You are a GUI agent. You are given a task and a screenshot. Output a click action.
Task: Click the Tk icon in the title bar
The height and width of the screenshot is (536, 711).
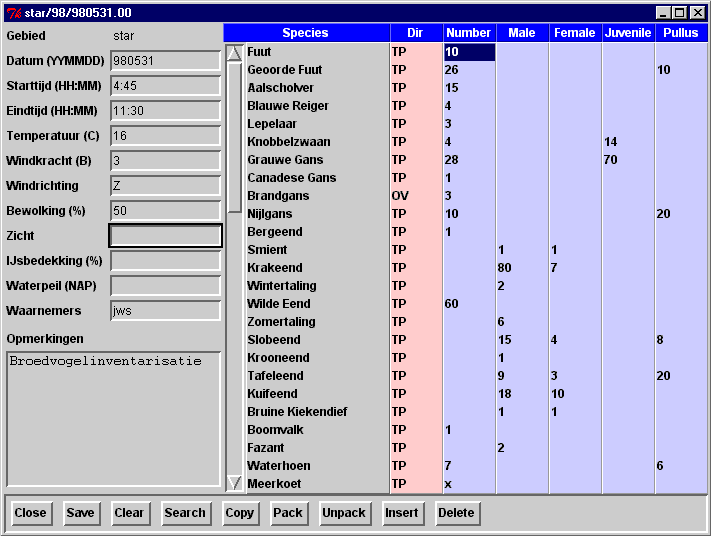tap(13, 13)
